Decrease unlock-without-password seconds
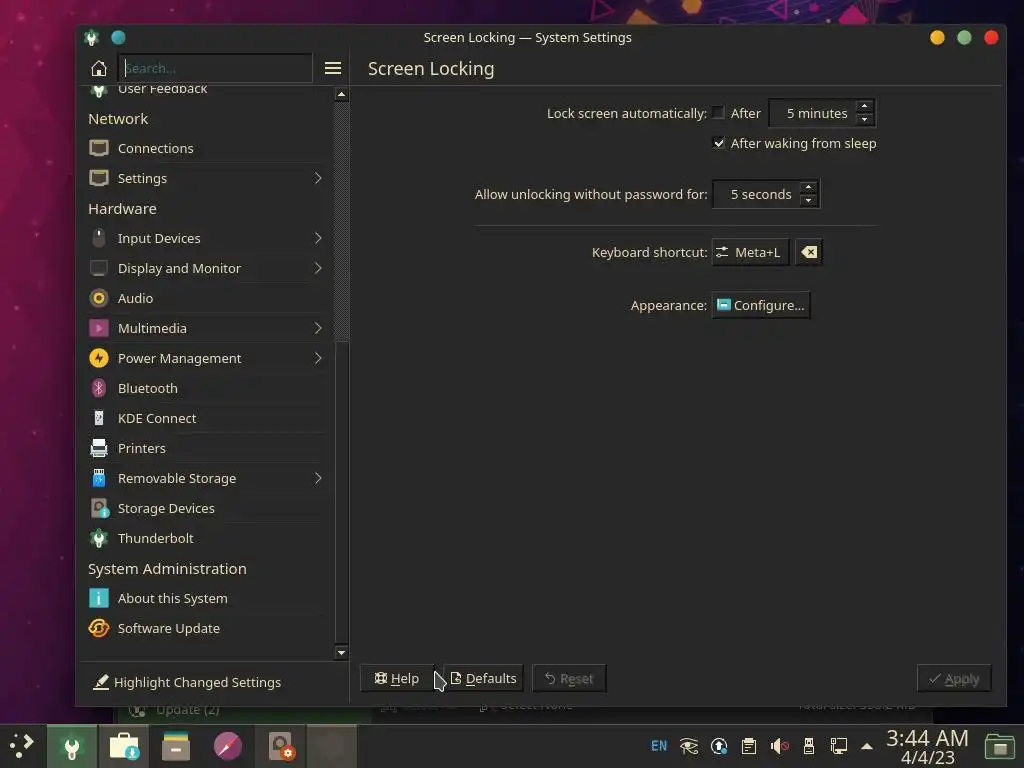 (808, 200)
